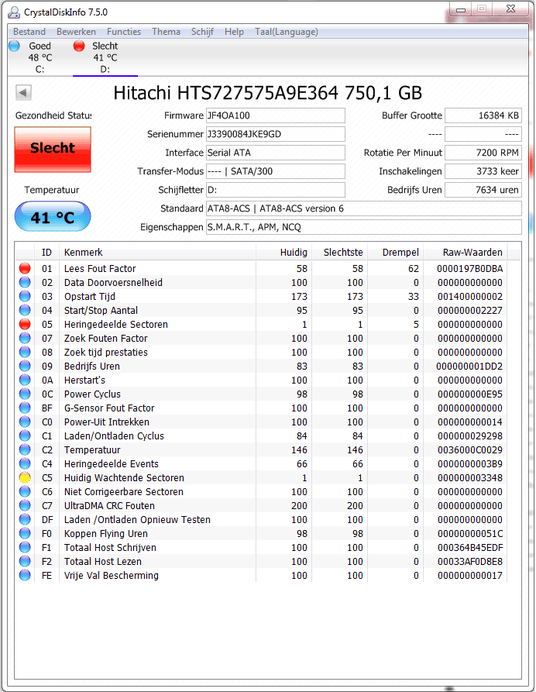The height and width of the screenshot is (692, 536).
Task: Open the Taal(Language) menu
Action: pyautogui.click(x=286, y=32)
